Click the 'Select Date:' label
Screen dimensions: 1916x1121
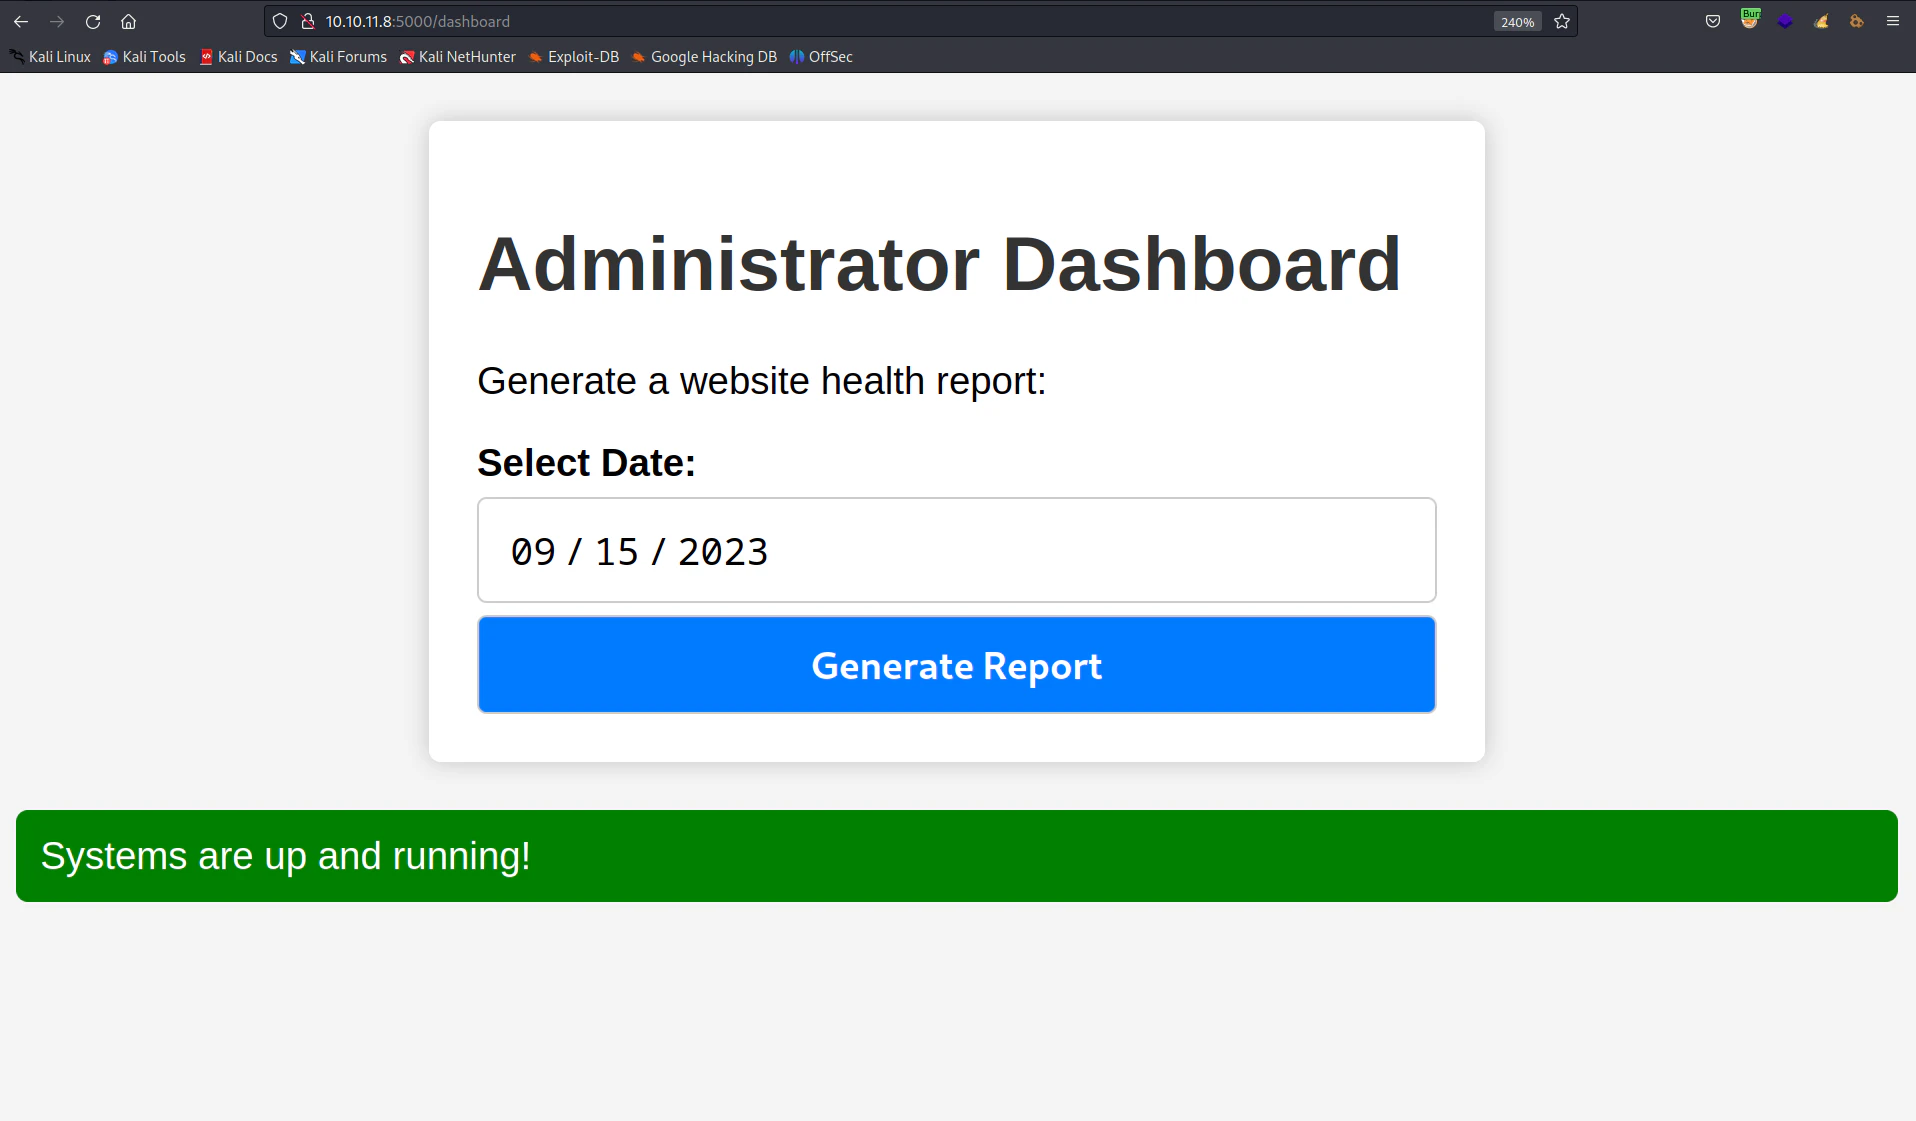coord(586,463)
